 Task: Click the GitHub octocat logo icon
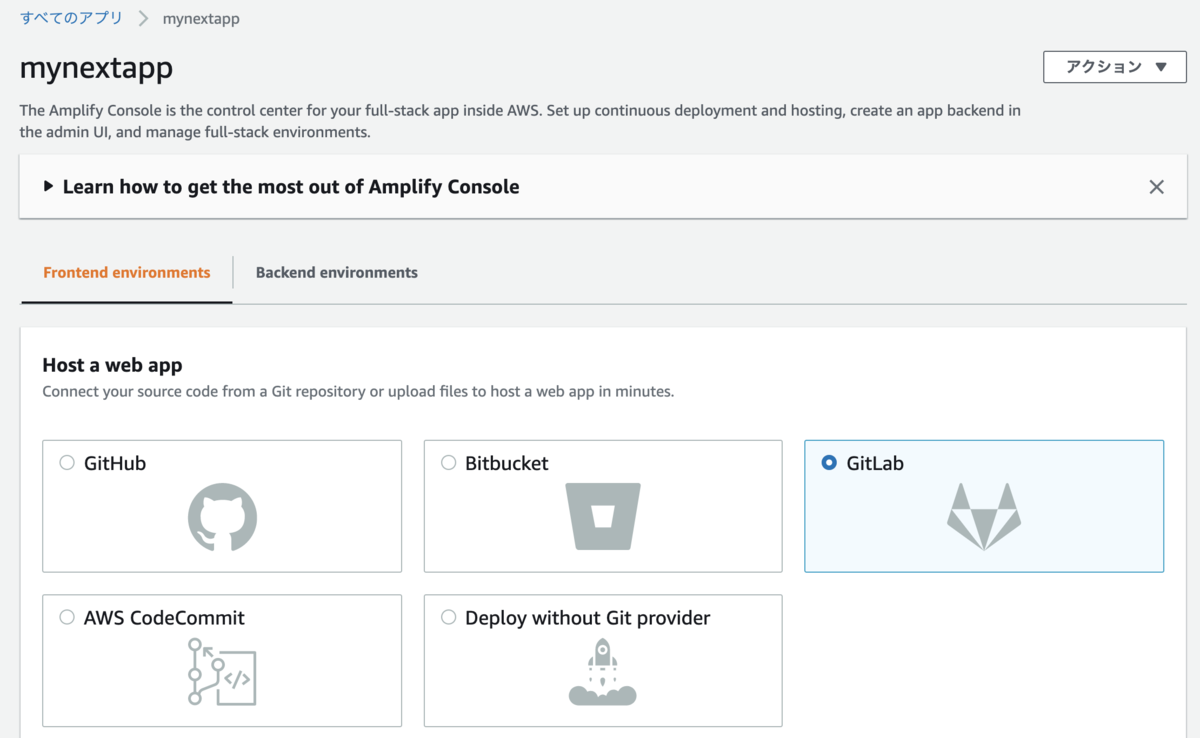(x=222, y=517)
